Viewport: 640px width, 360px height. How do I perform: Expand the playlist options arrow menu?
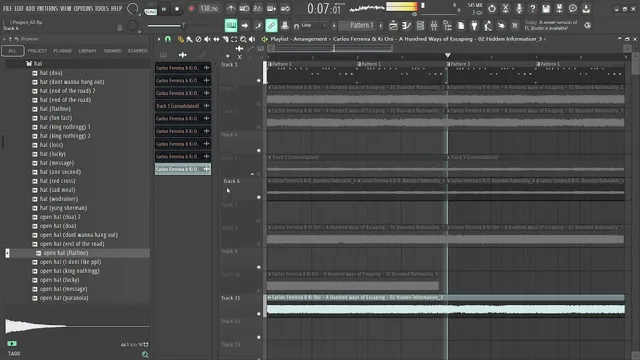[159, 39]
